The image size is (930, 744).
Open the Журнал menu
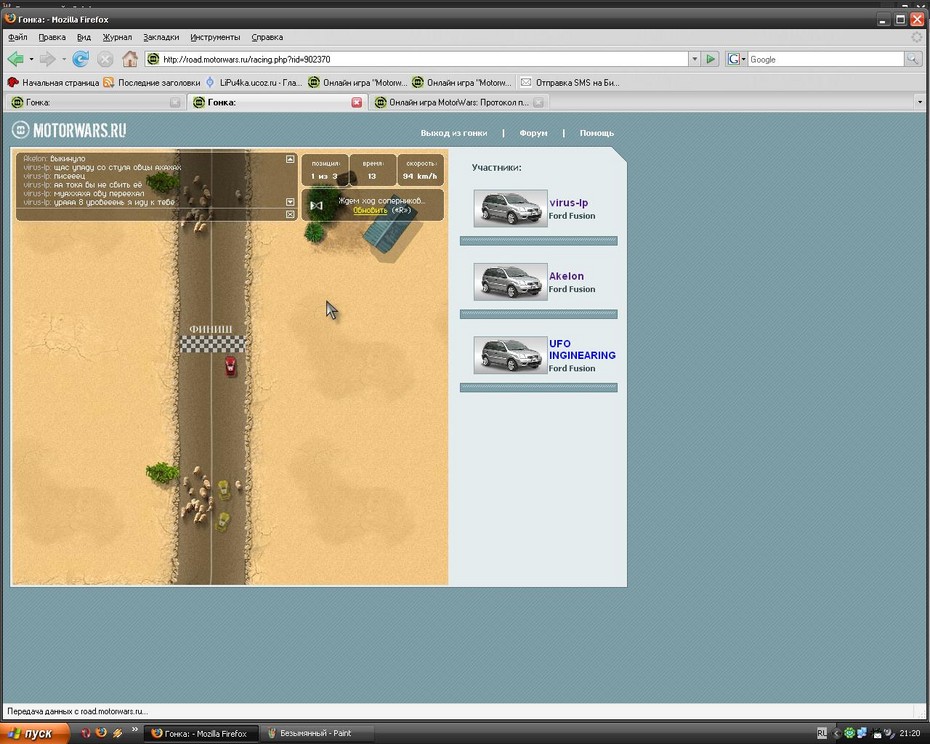tap(117, 37)
